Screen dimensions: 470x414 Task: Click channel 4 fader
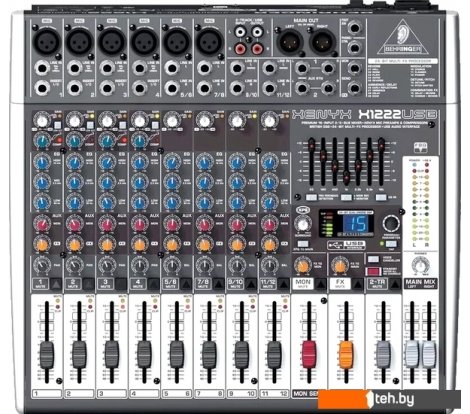point(144,354)
